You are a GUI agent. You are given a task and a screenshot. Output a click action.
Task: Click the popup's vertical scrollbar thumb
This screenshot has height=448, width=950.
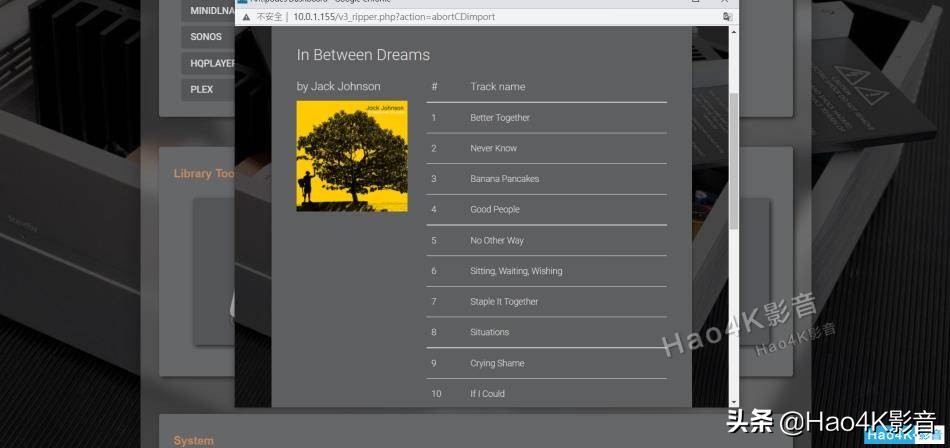pyautogui.click(x=734, y=161)
